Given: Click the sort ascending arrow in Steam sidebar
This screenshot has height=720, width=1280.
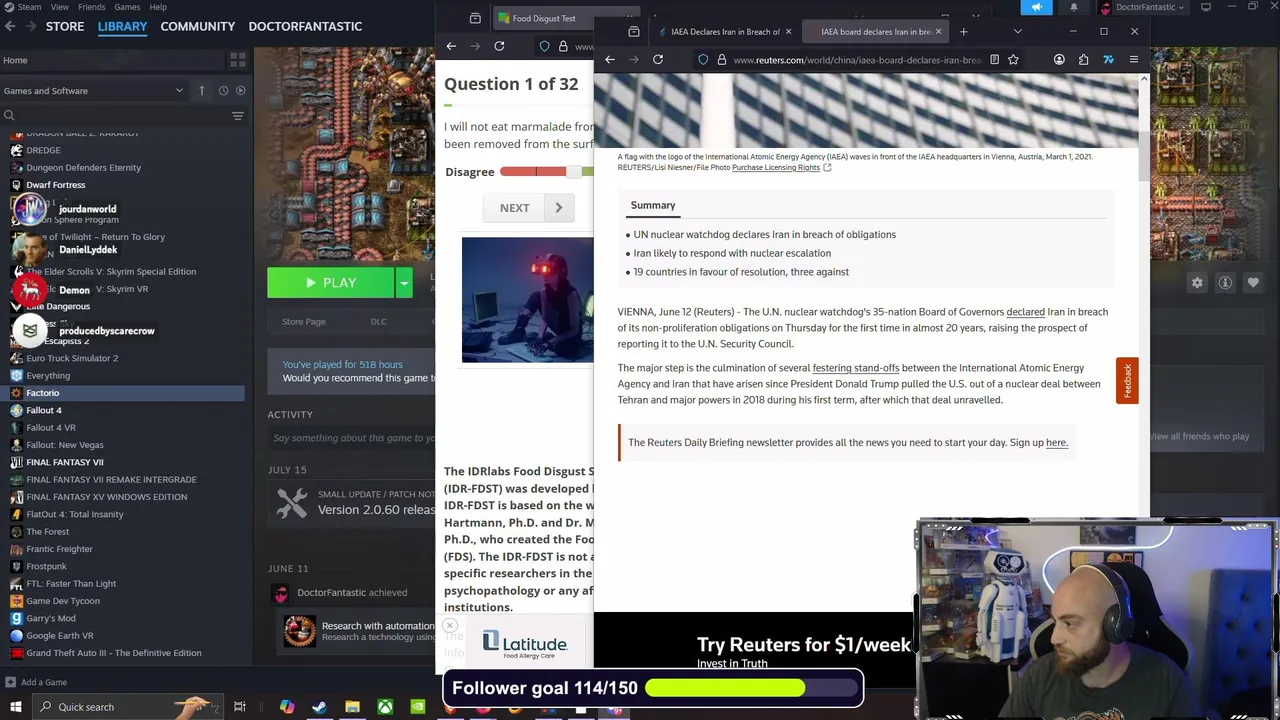Looking at the screenshot, I should tap(201, 90).
